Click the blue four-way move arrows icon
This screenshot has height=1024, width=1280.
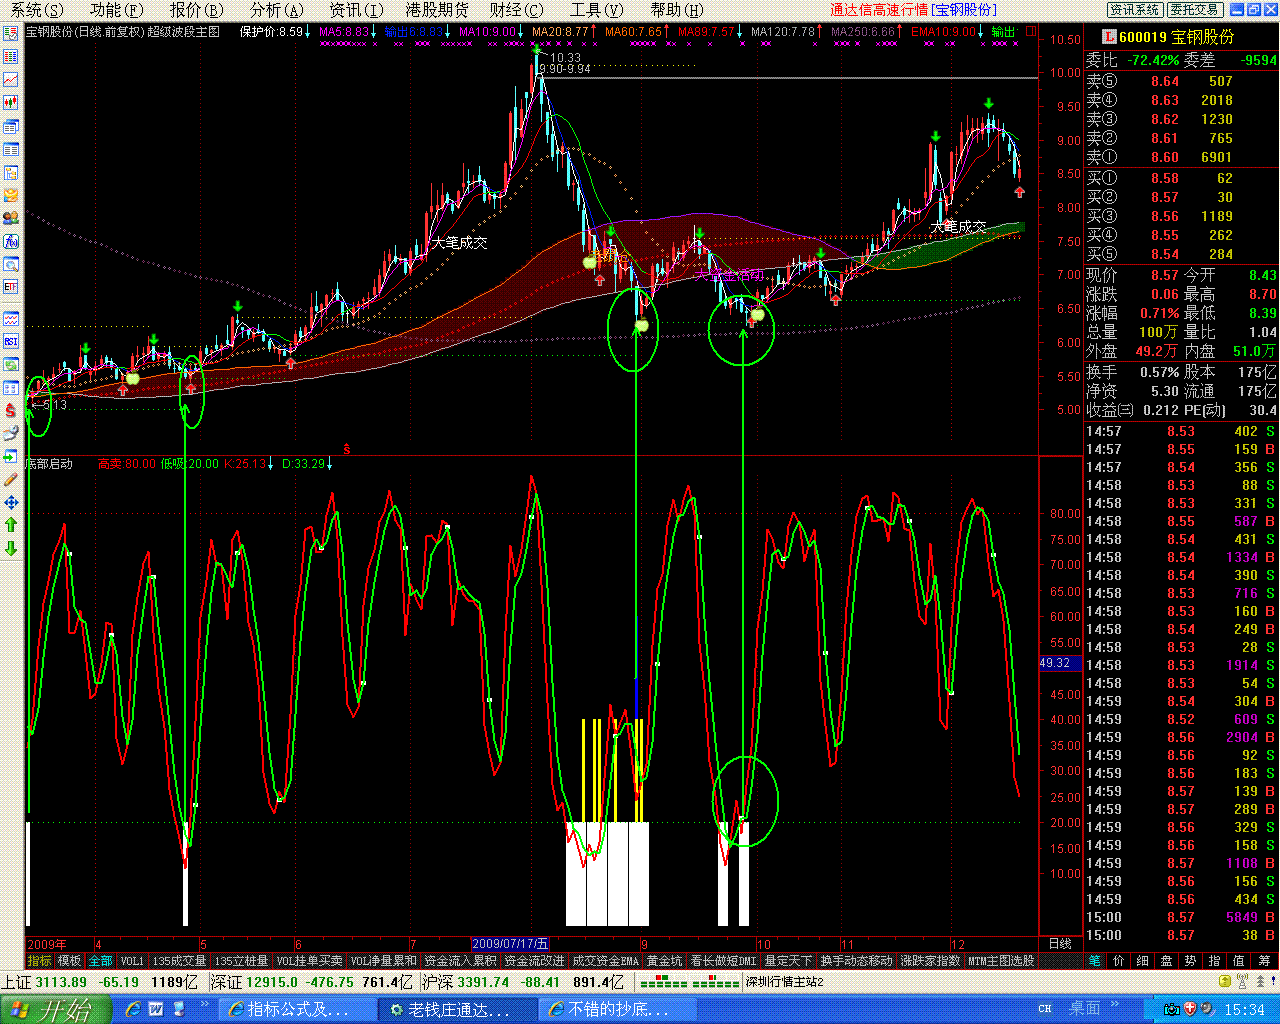11,502
